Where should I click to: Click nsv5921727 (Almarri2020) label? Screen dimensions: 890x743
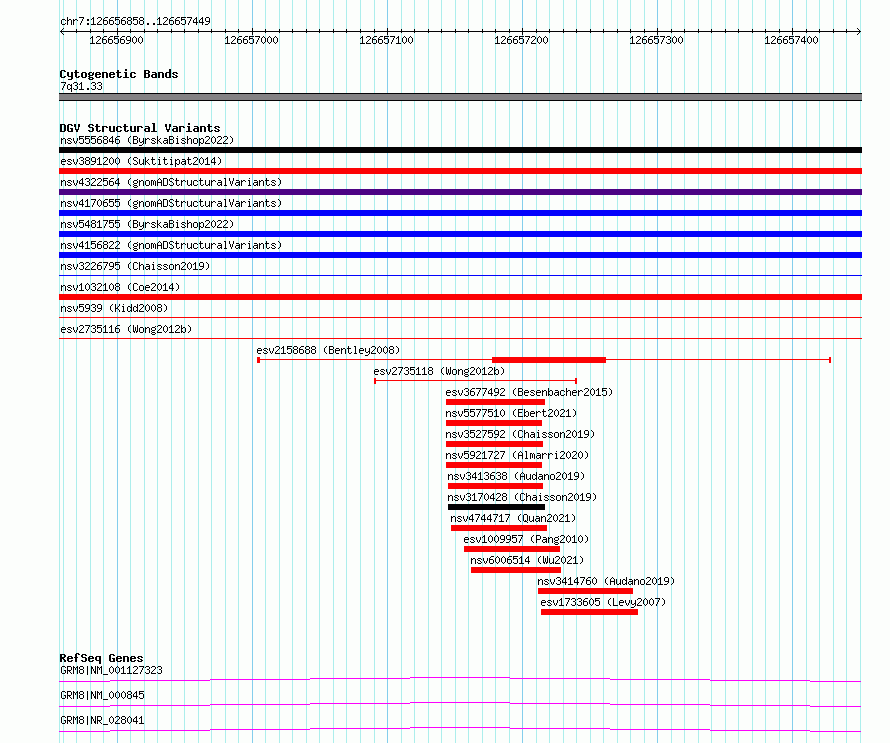pyautogui.click(x=517, y=455)
